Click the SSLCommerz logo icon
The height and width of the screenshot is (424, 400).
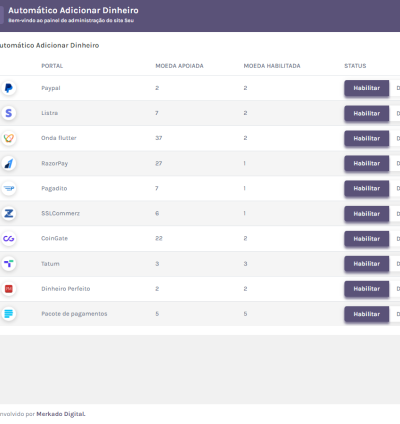coord(9,213)
